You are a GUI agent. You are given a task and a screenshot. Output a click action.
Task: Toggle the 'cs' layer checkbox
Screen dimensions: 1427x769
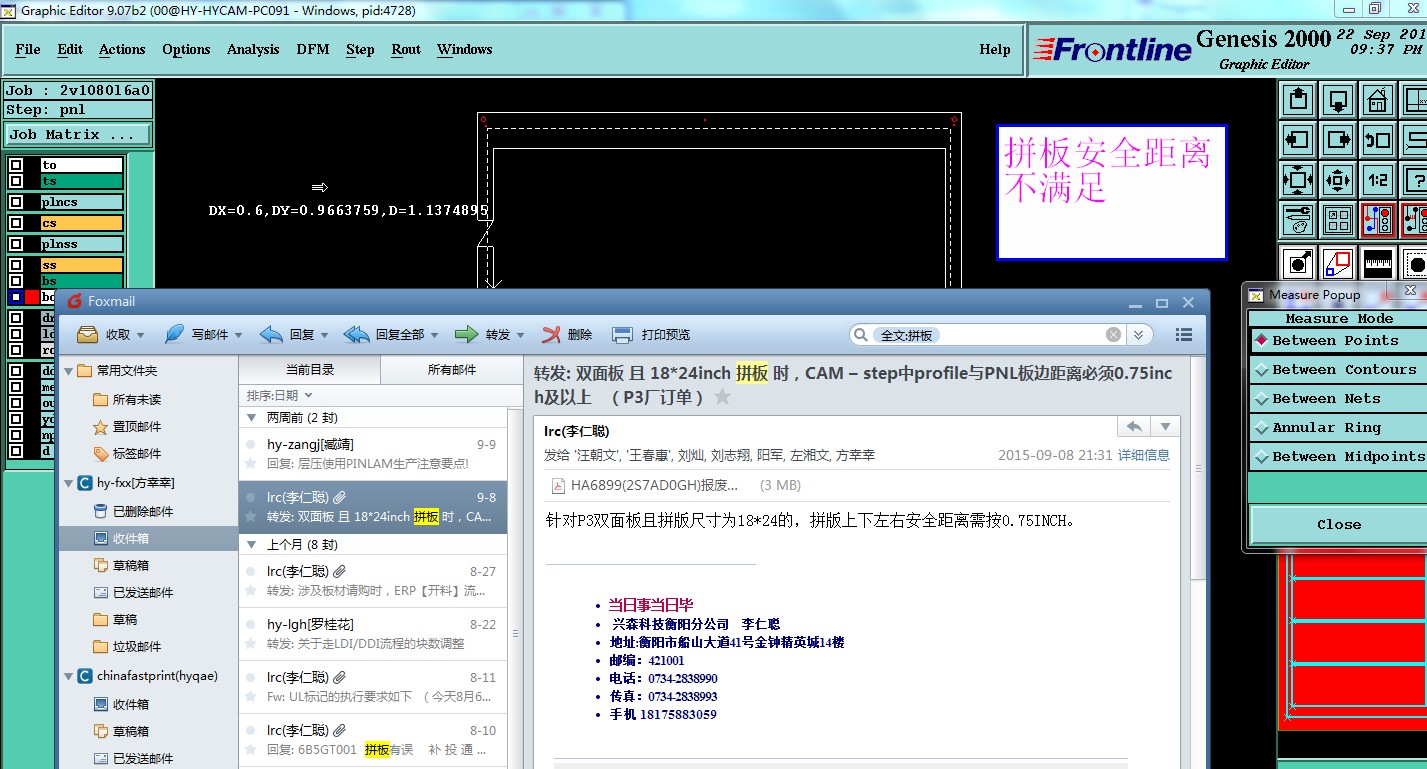click(15, 223)
